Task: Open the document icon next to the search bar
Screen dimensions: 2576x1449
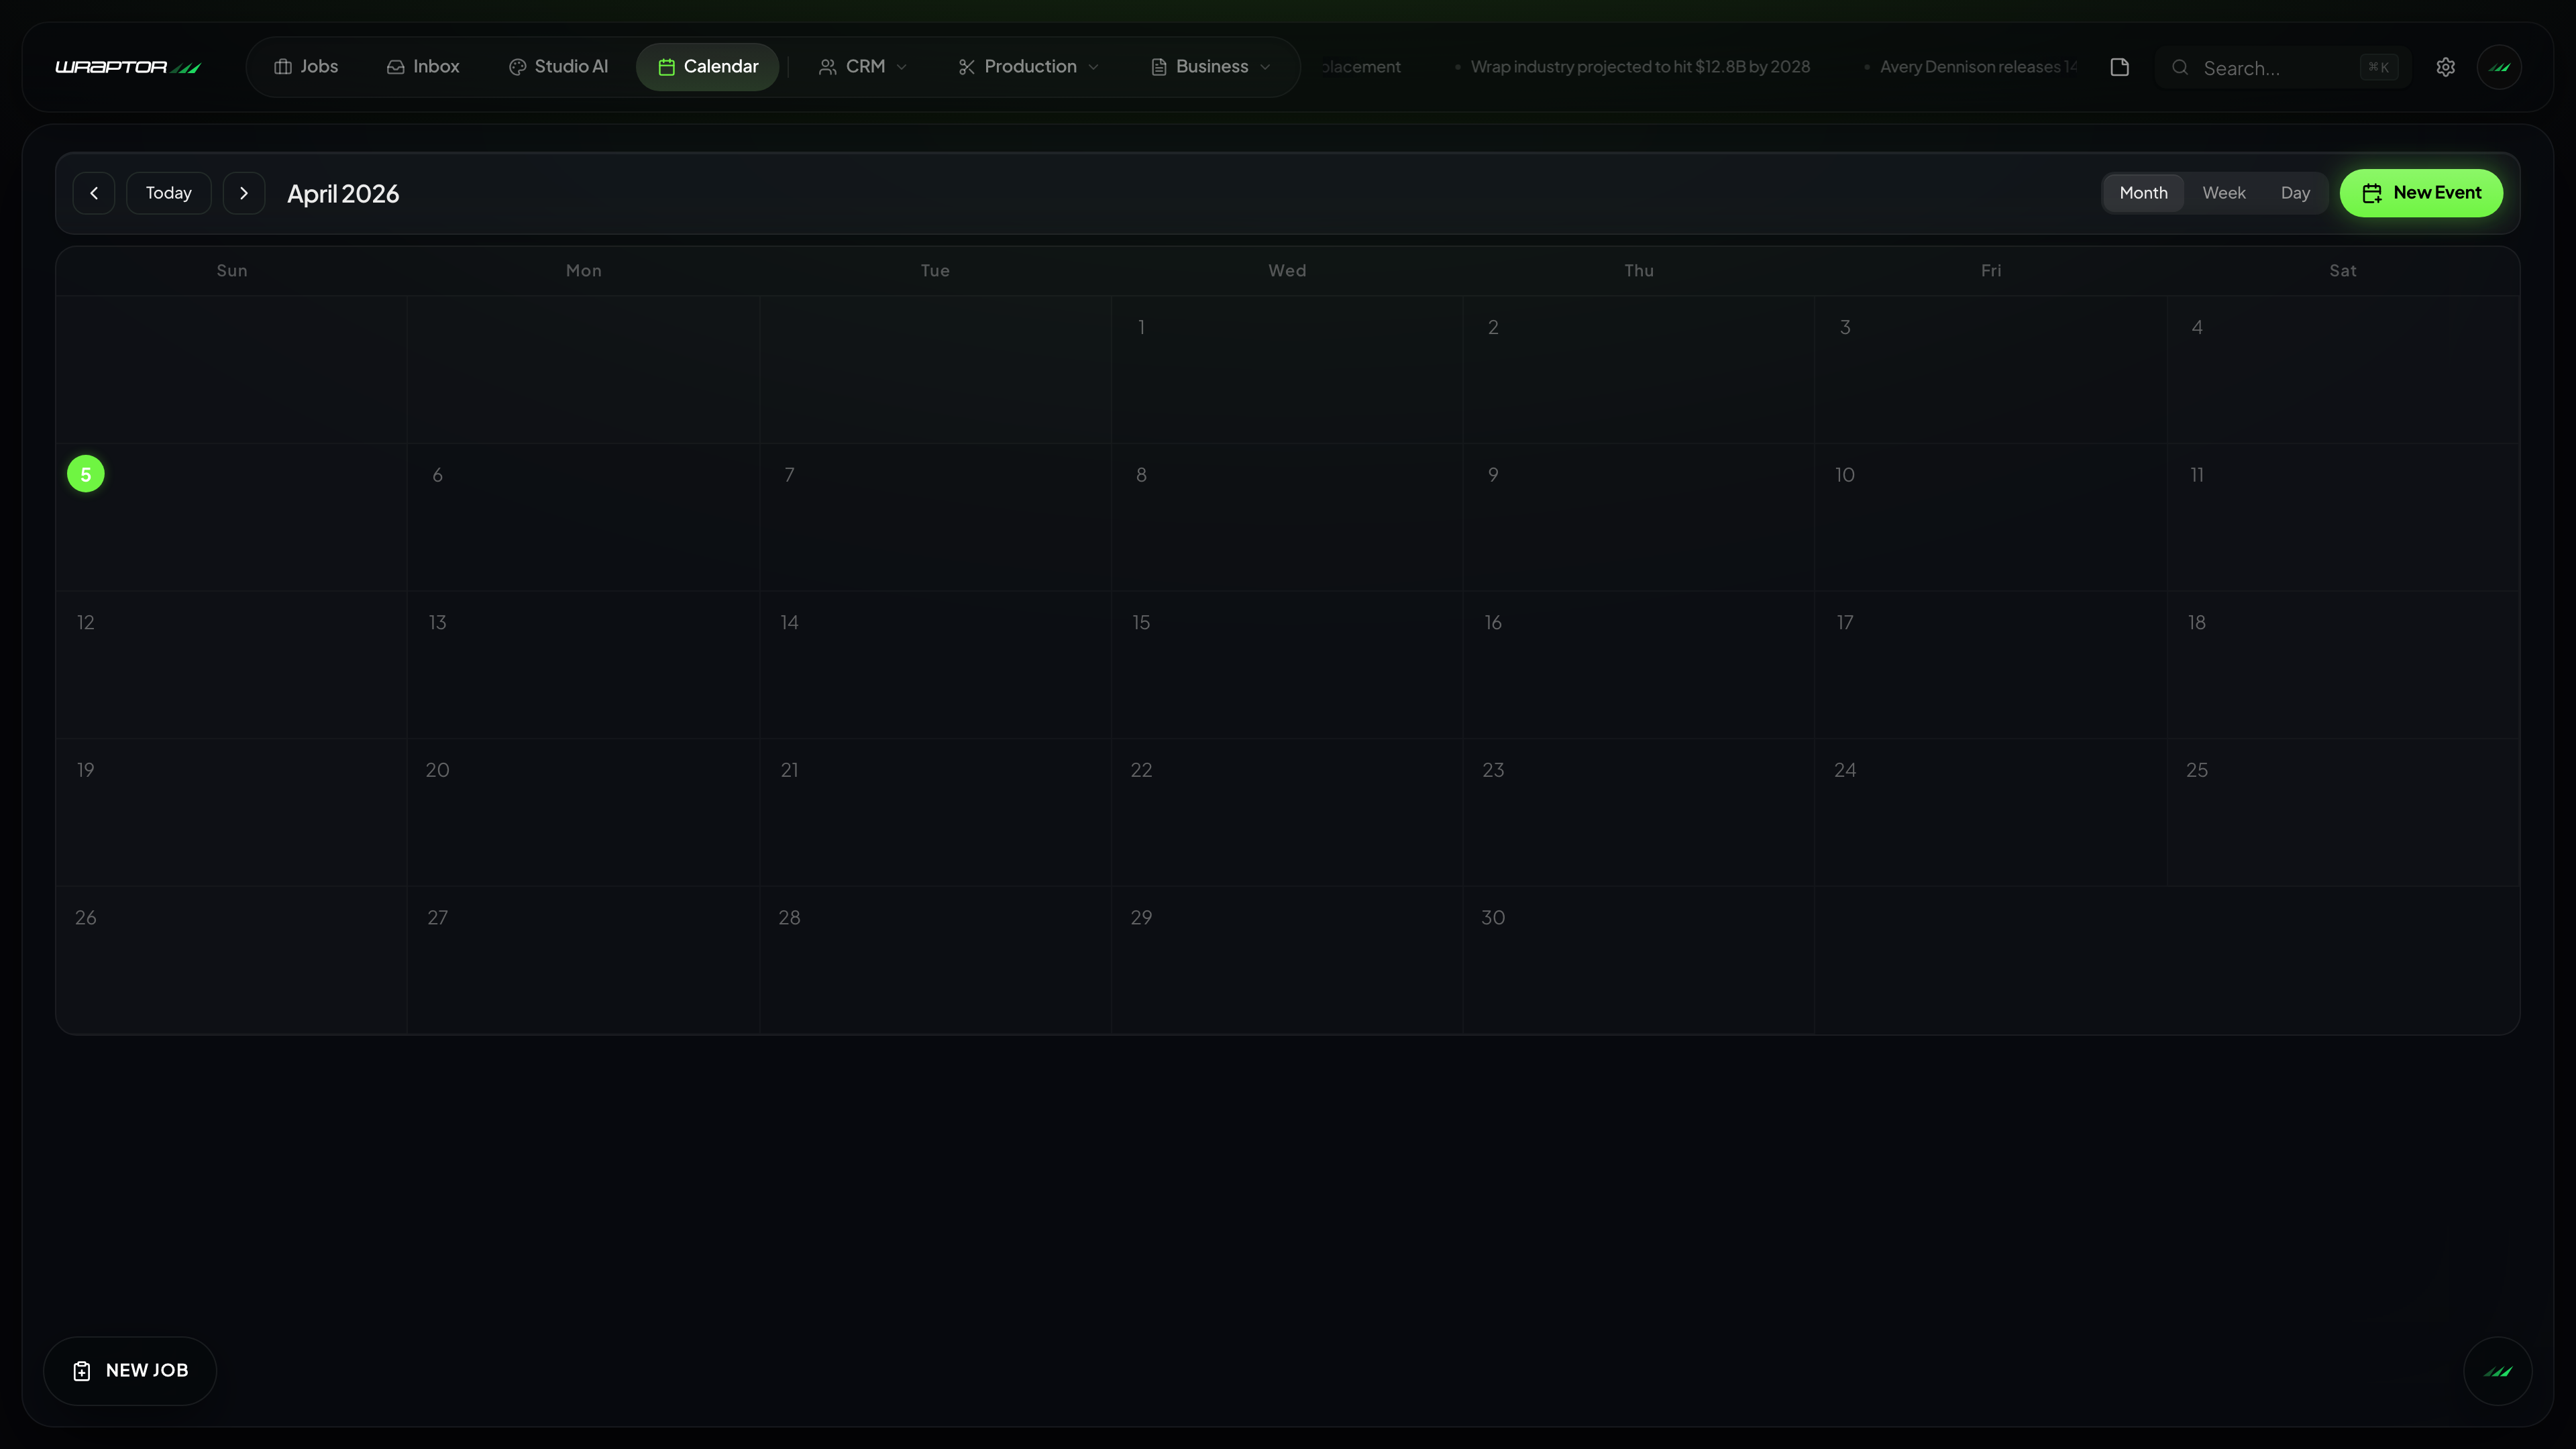Action: pyautogui.click(x=2119, y=67)
